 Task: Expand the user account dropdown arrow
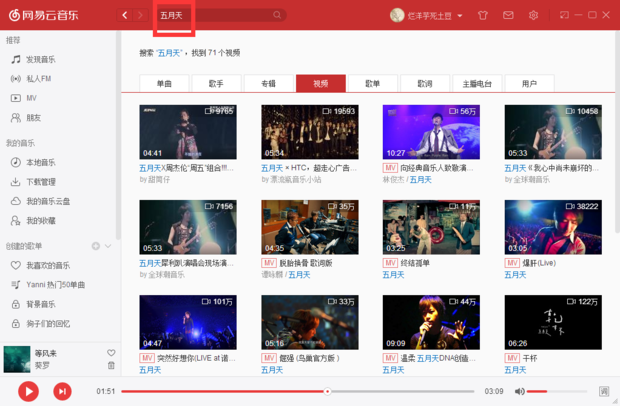460,16
